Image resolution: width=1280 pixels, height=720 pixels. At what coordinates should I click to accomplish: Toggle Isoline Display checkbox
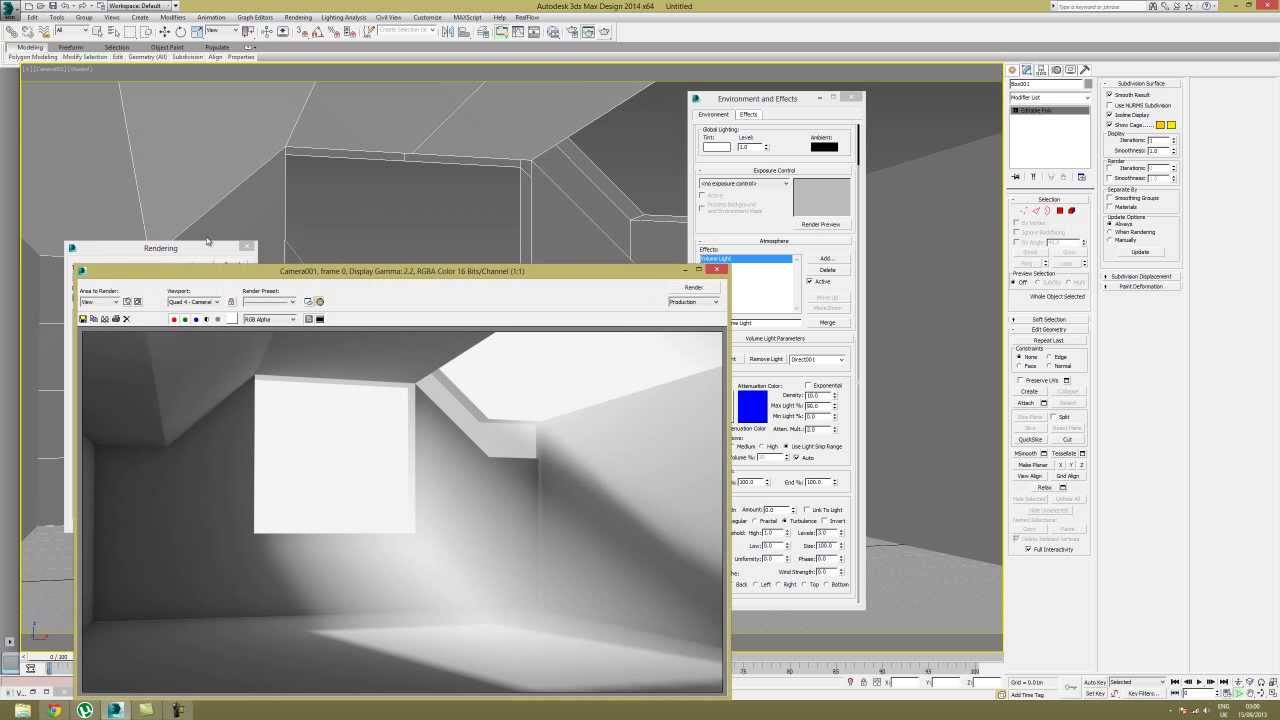pos(1109,115)
